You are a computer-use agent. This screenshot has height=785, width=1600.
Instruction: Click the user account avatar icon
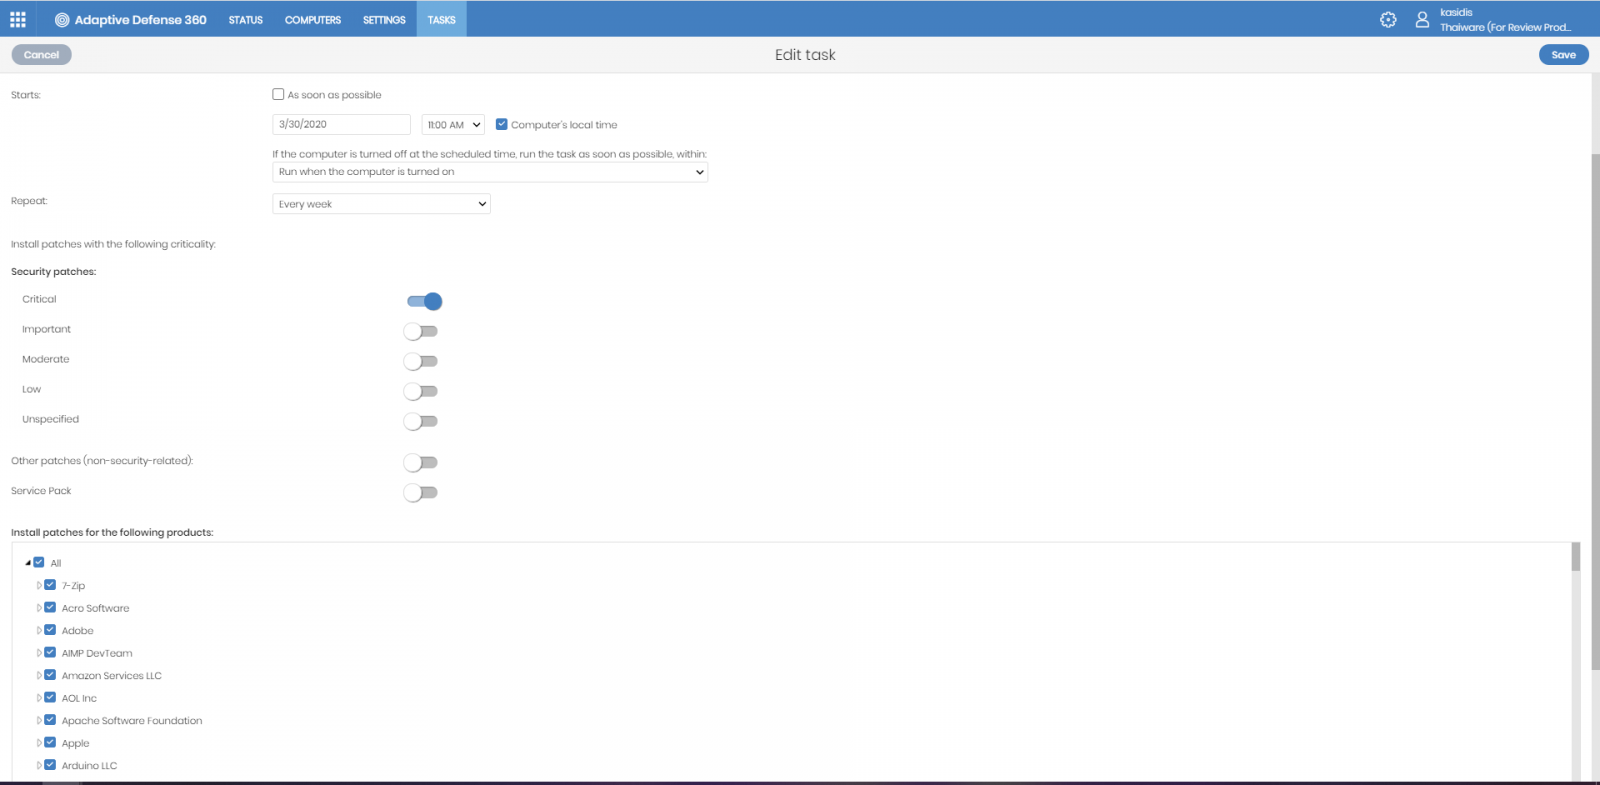1422,19
